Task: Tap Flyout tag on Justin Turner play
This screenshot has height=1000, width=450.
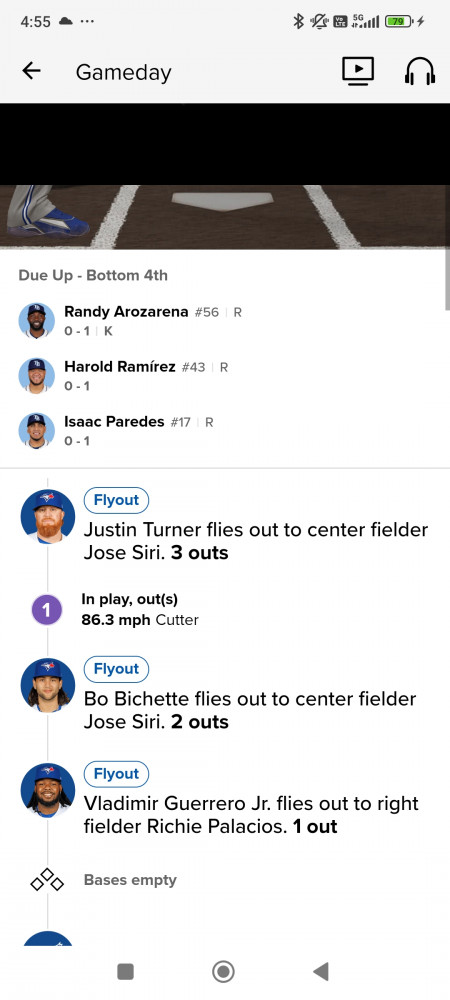Action: click(x=116, y=501)
